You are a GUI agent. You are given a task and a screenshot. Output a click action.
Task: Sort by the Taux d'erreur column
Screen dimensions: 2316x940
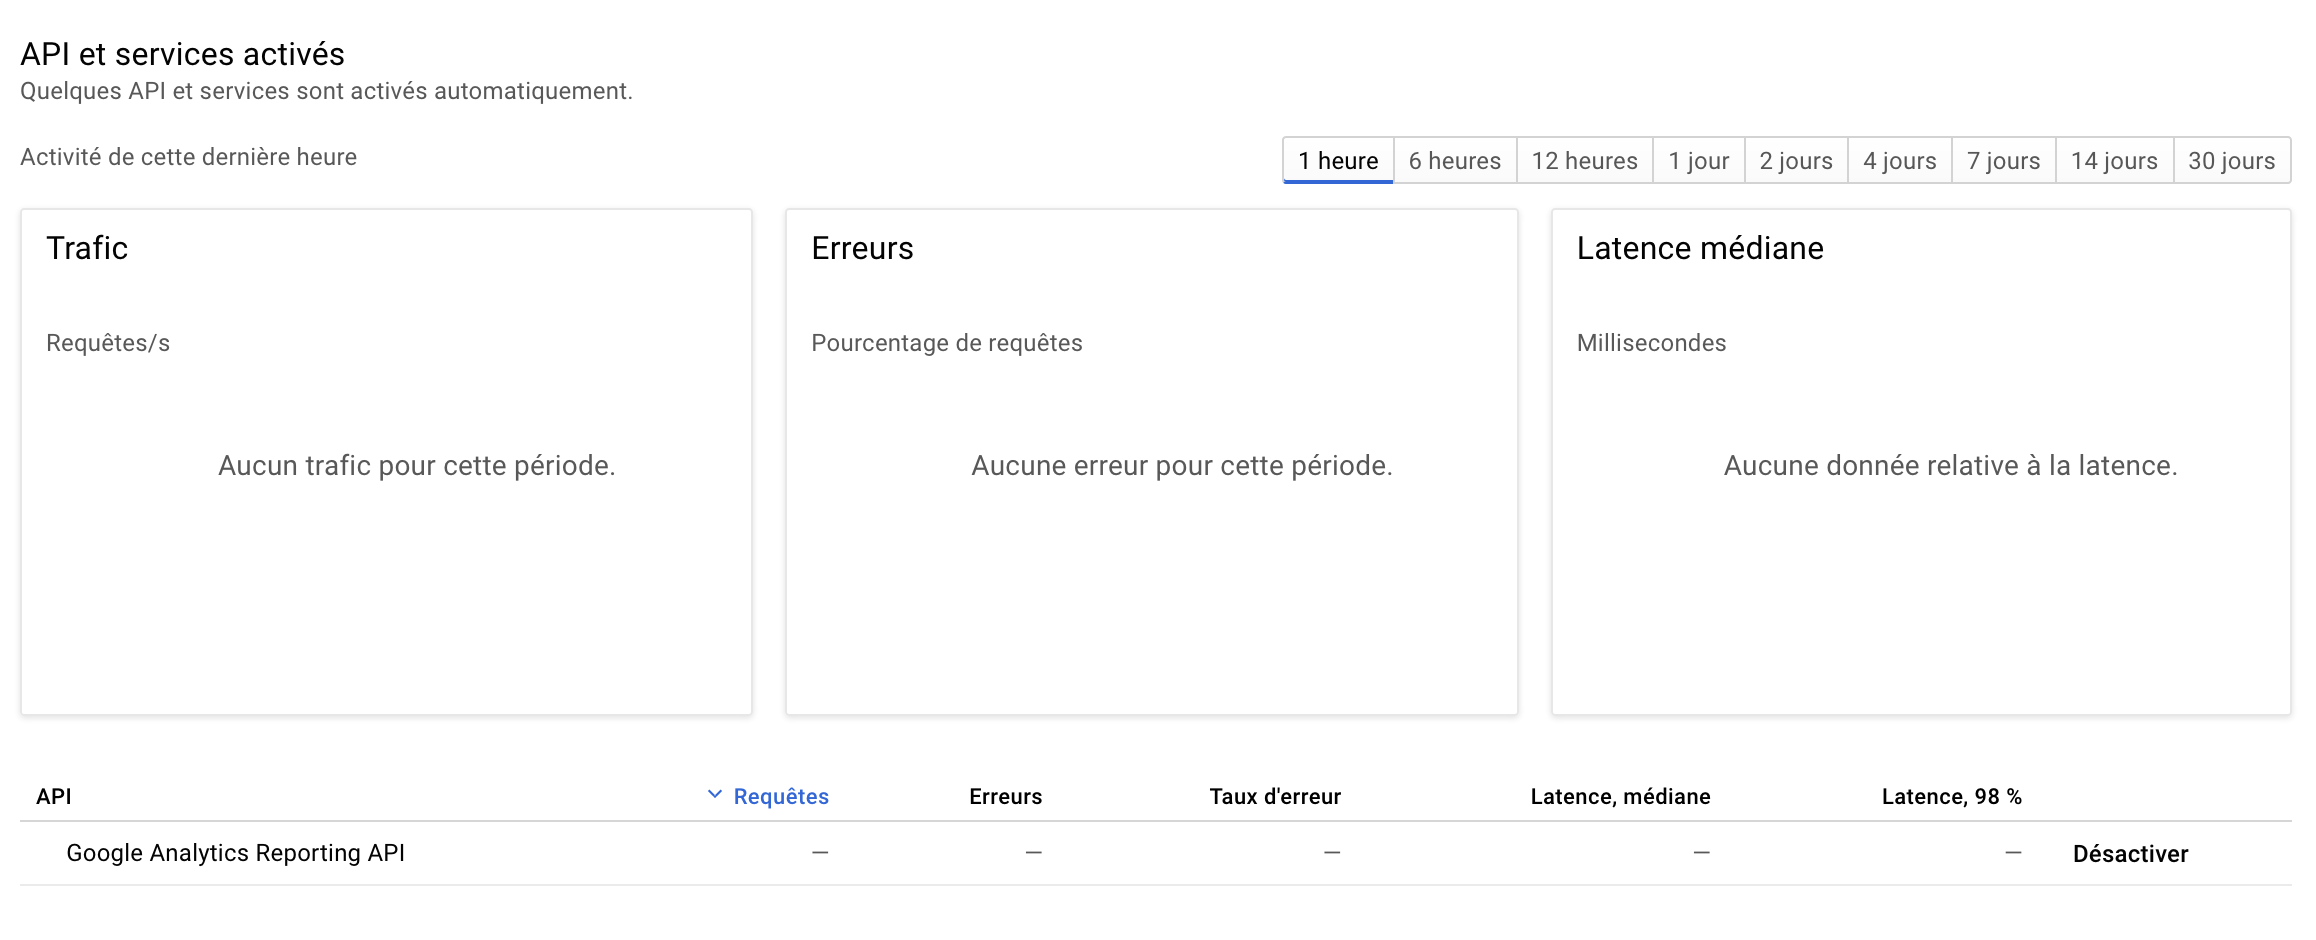(x=1274, y=797)
